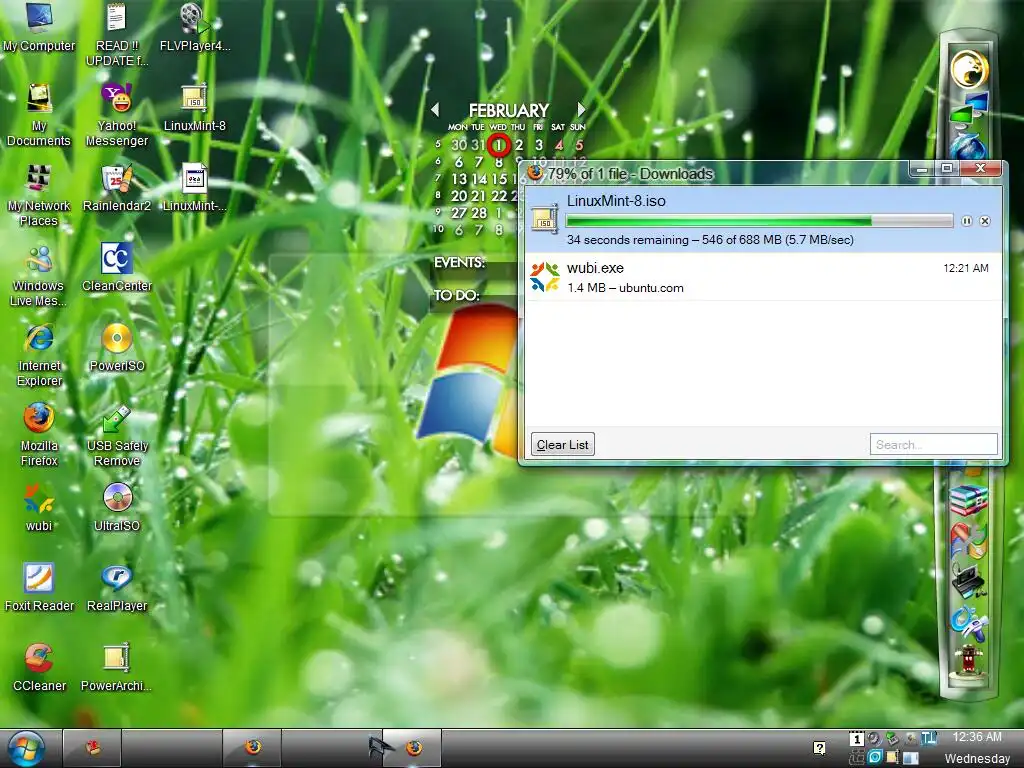Click the Clear List button

(562, 445)
